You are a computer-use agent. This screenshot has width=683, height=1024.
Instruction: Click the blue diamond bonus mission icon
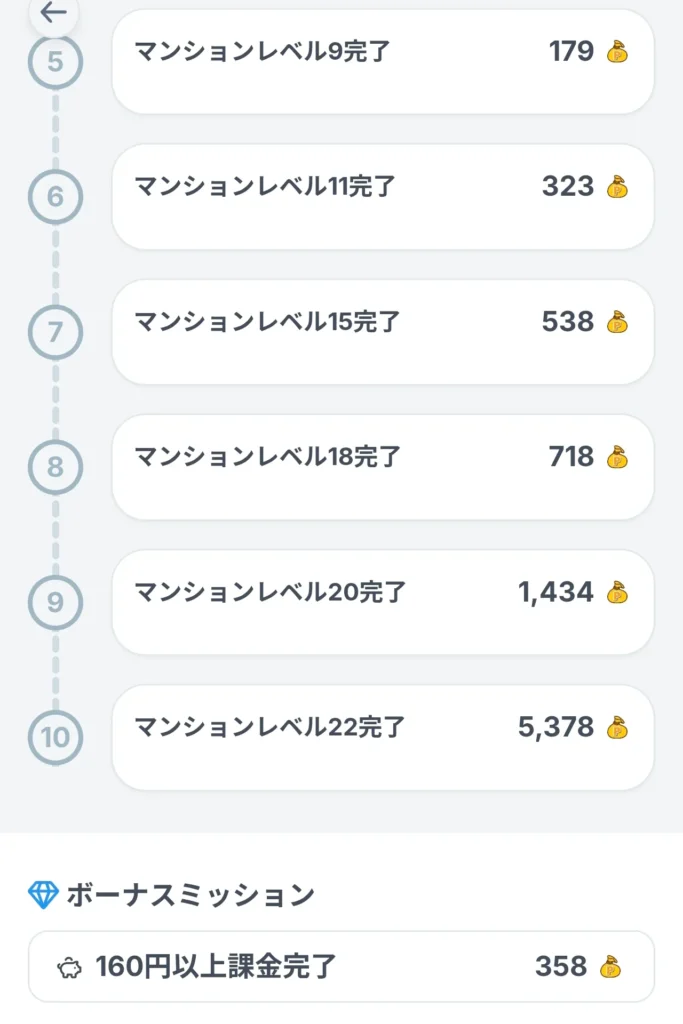[x=43, y=895]
